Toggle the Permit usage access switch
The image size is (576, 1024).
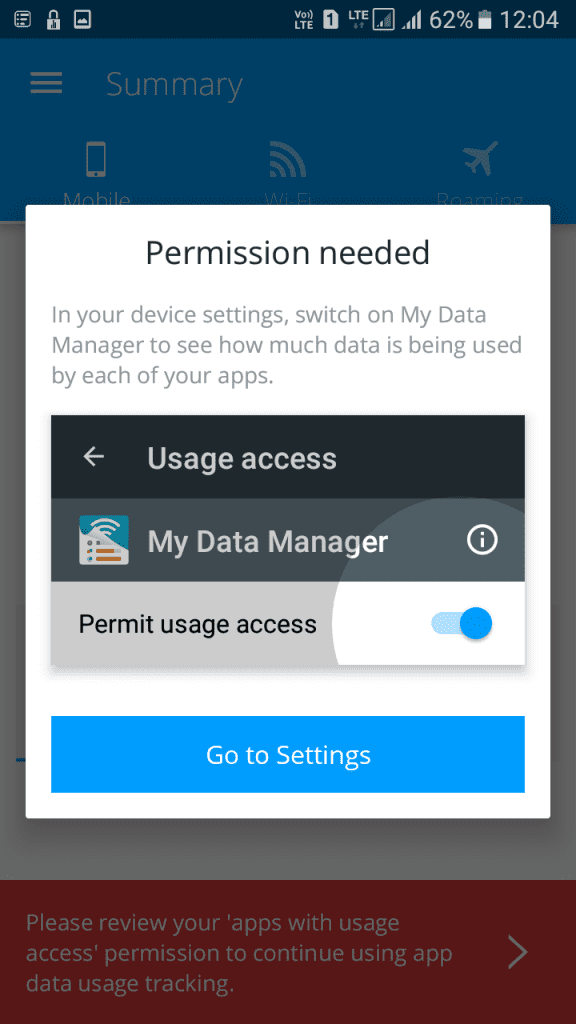coord(462,624)
